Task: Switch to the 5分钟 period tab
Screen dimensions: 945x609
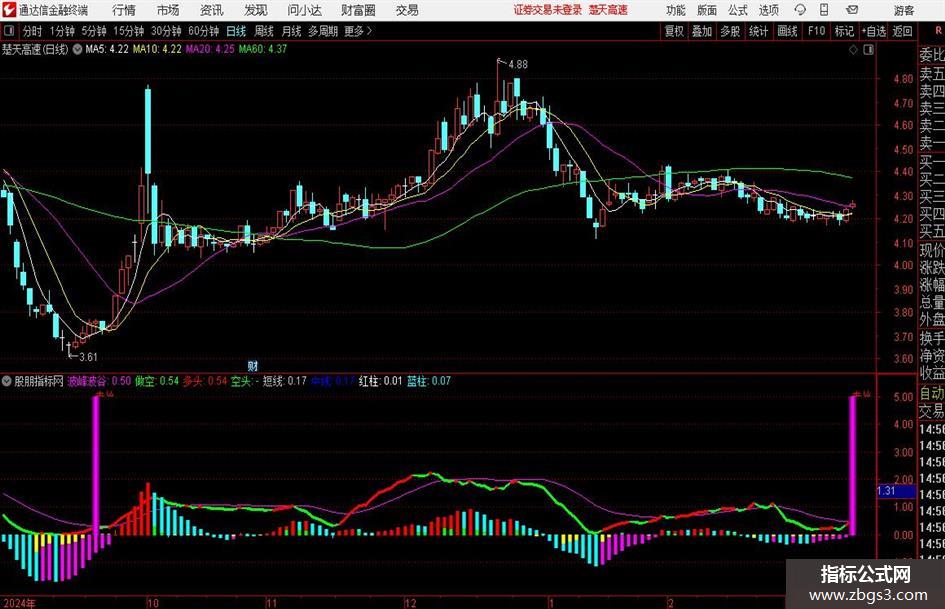Action: point(94,31)
